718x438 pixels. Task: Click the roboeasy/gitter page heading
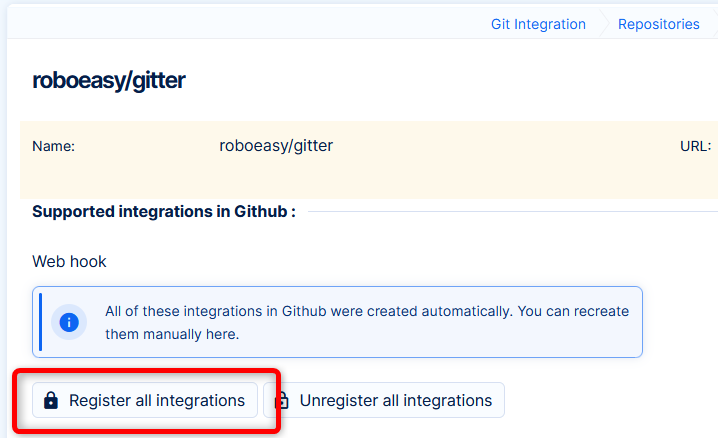tap(108, 80)
